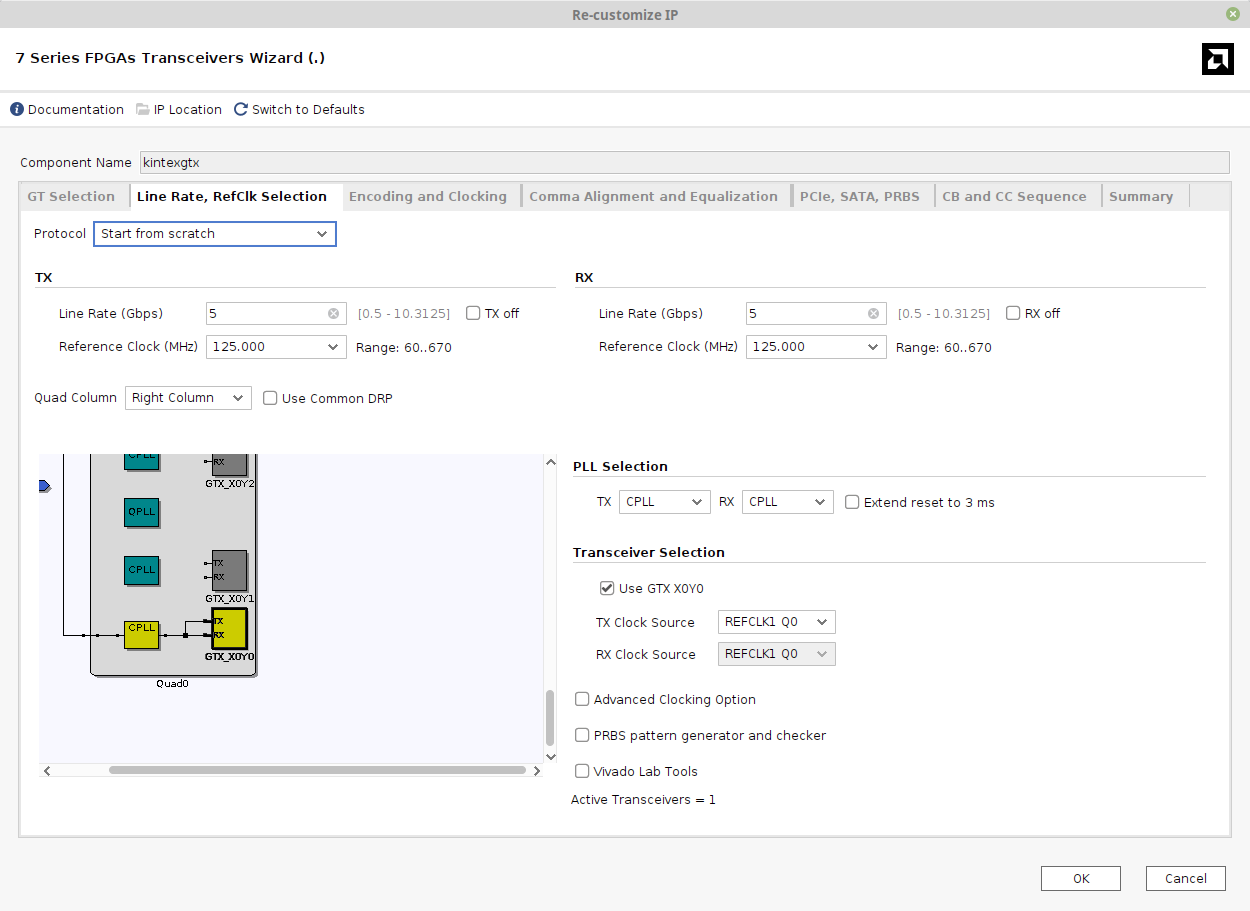
Task: Enable the TX off checkbox
Action: 472,312
